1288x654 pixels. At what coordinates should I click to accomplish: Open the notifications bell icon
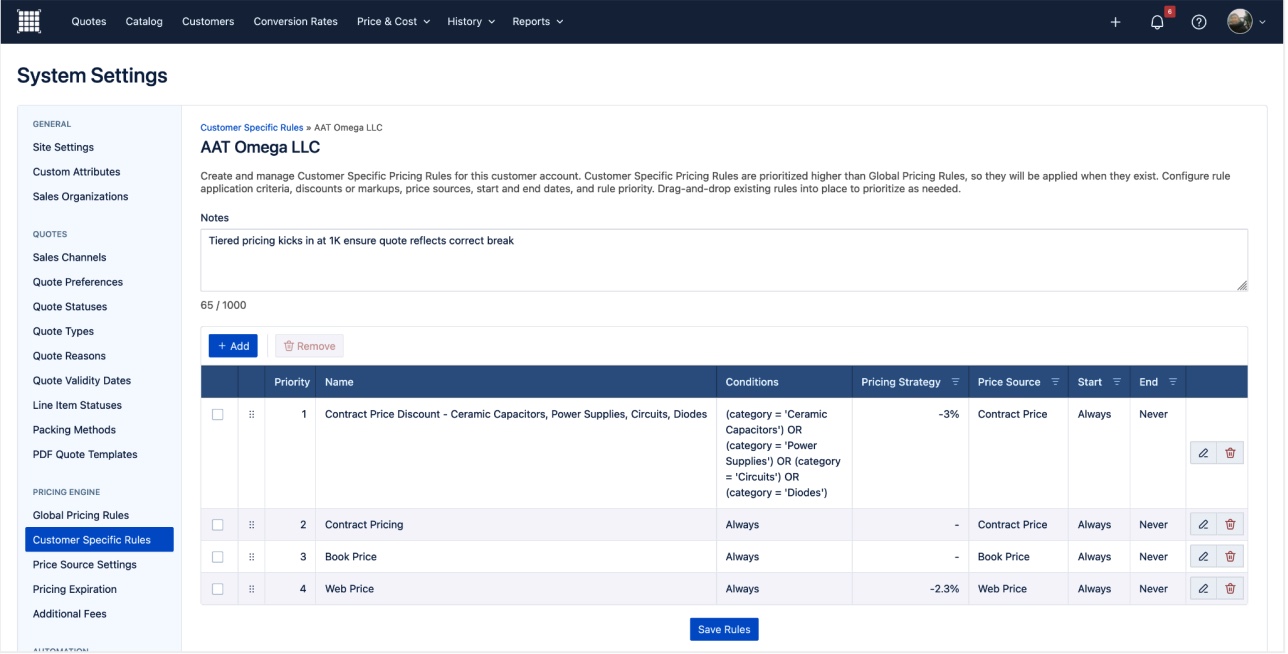click(x=1158, y=22)
